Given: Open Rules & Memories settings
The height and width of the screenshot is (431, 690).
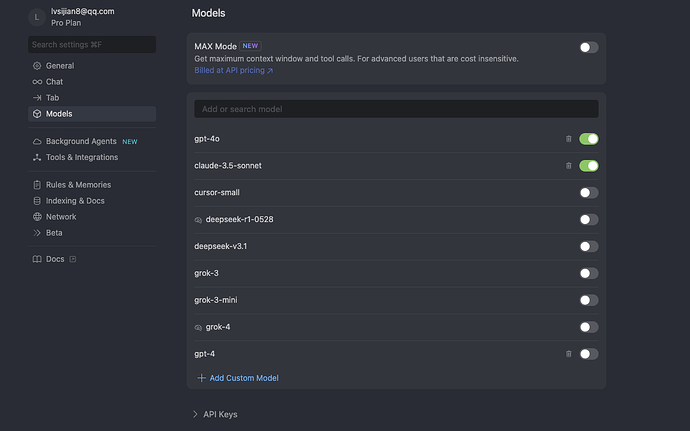Looking at the screenshot, I should pos(92,185).
